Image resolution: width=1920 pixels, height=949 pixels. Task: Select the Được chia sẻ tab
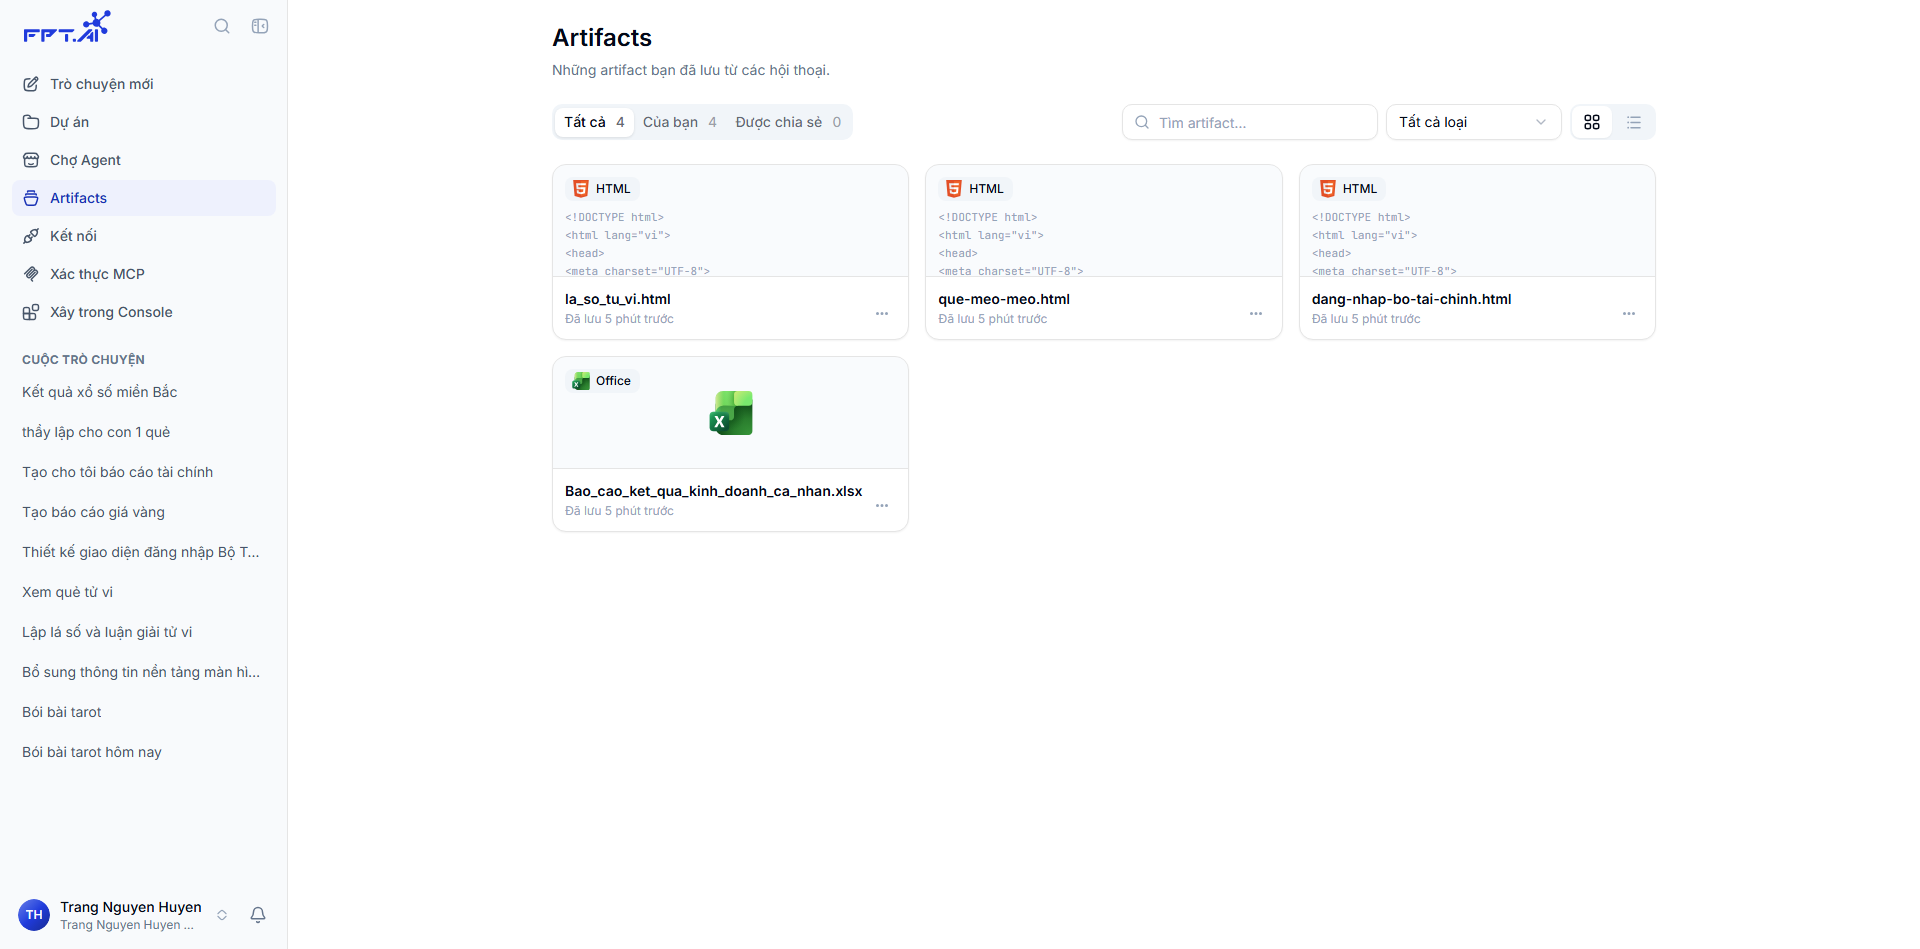[x=788, y=122]
